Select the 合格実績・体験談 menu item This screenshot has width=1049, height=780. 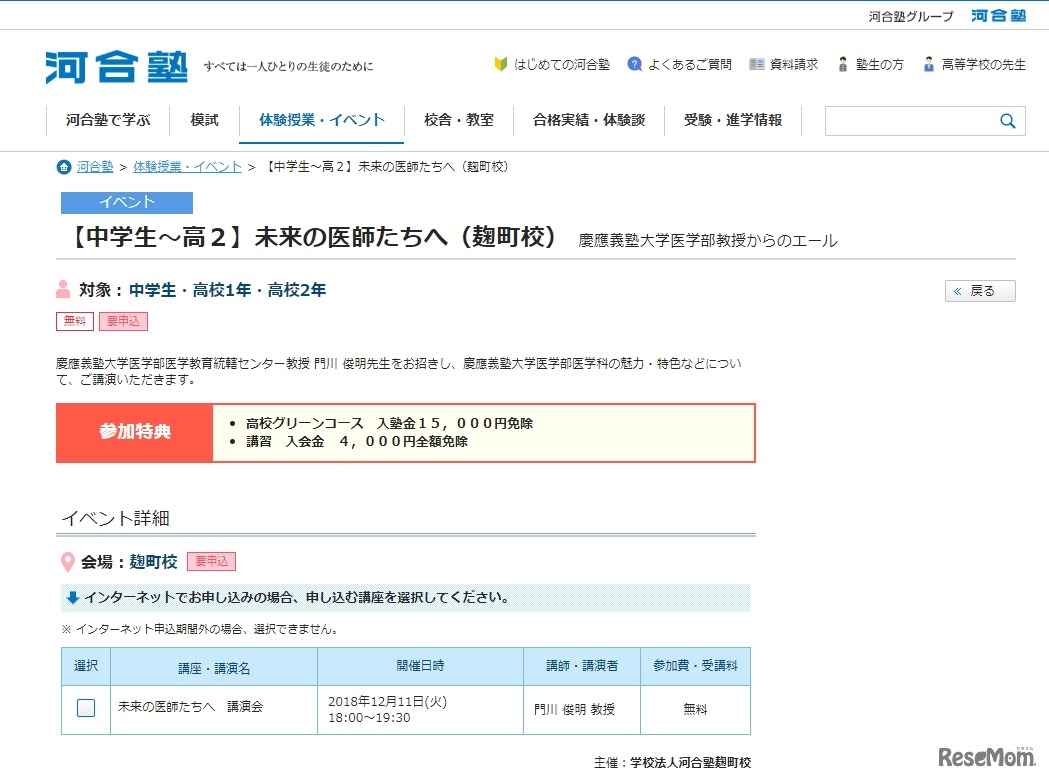(589, 120)
